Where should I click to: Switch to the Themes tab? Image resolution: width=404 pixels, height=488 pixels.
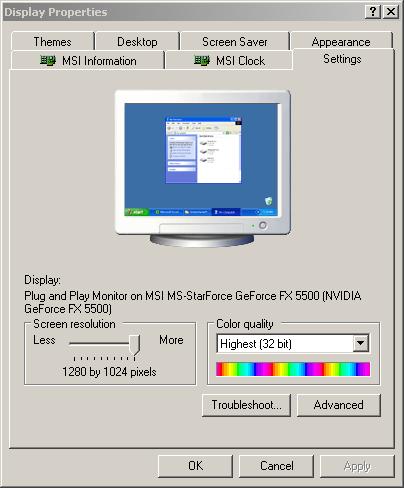click(52, 42)
